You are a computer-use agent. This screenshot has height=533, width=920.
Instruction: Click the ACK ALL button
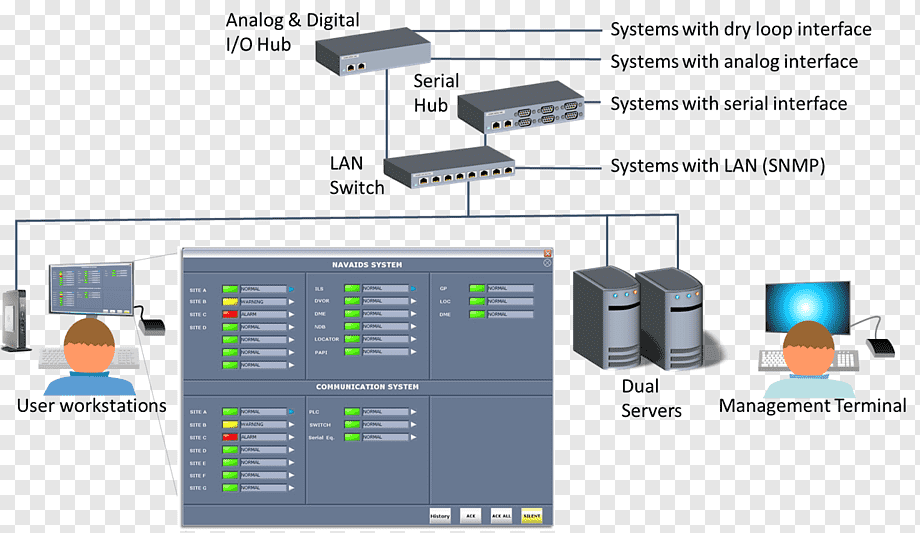click(501, 515)
